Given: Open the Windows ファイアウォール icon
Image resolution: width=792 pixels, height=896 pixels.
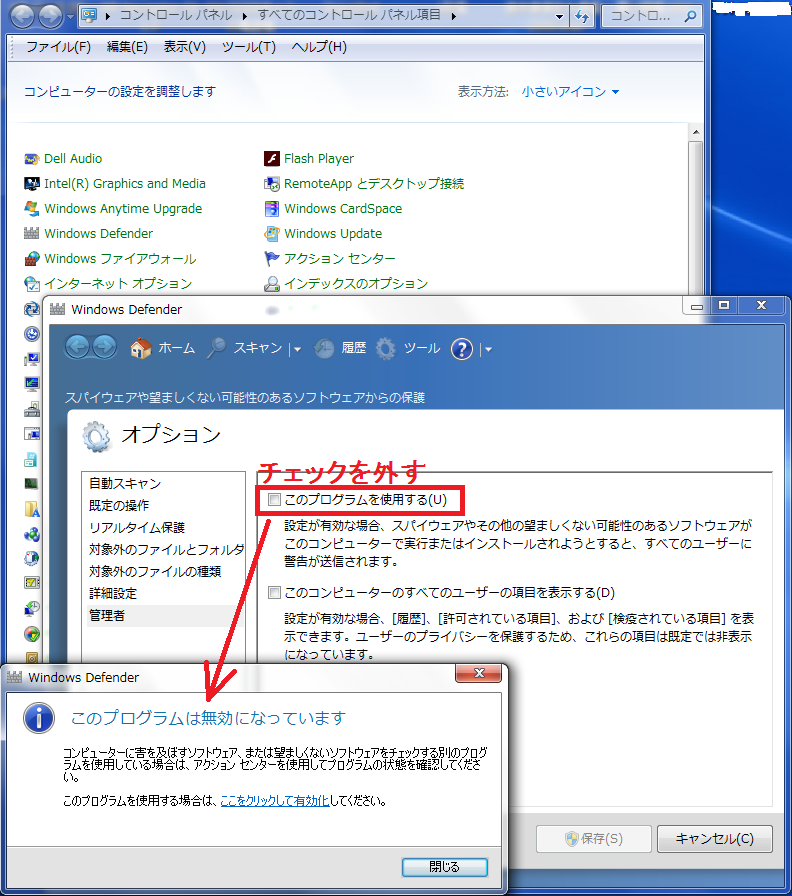Looking at the screenshot, I should 31,259.
